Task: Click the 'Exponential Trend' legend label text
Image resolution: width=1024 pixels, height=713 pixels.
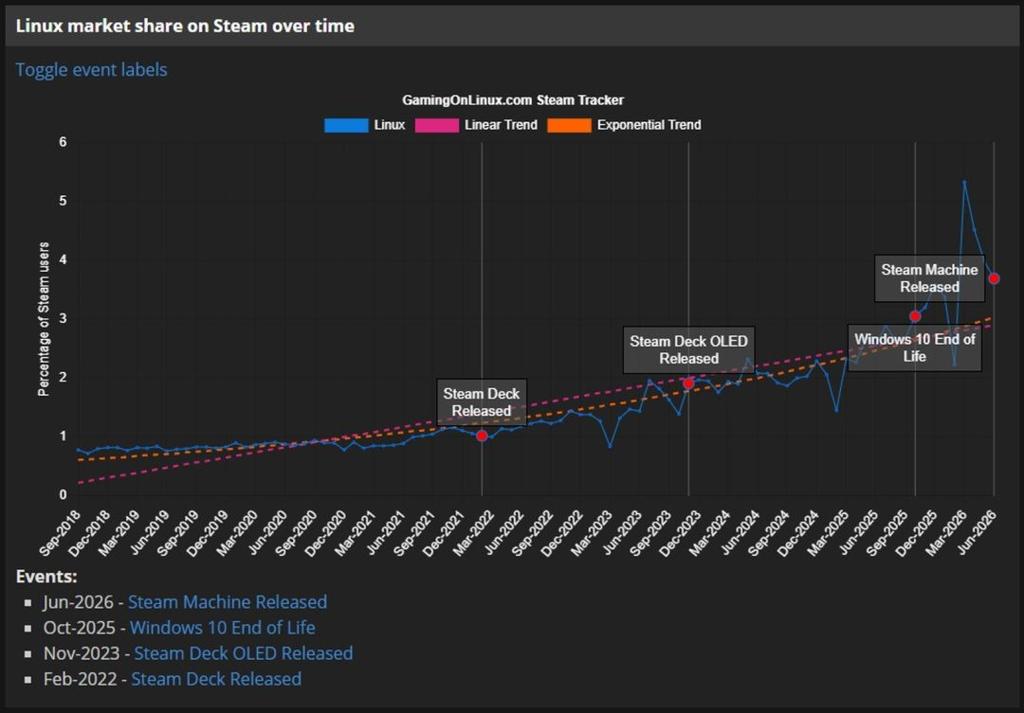Action: click(x=649, y=125)
